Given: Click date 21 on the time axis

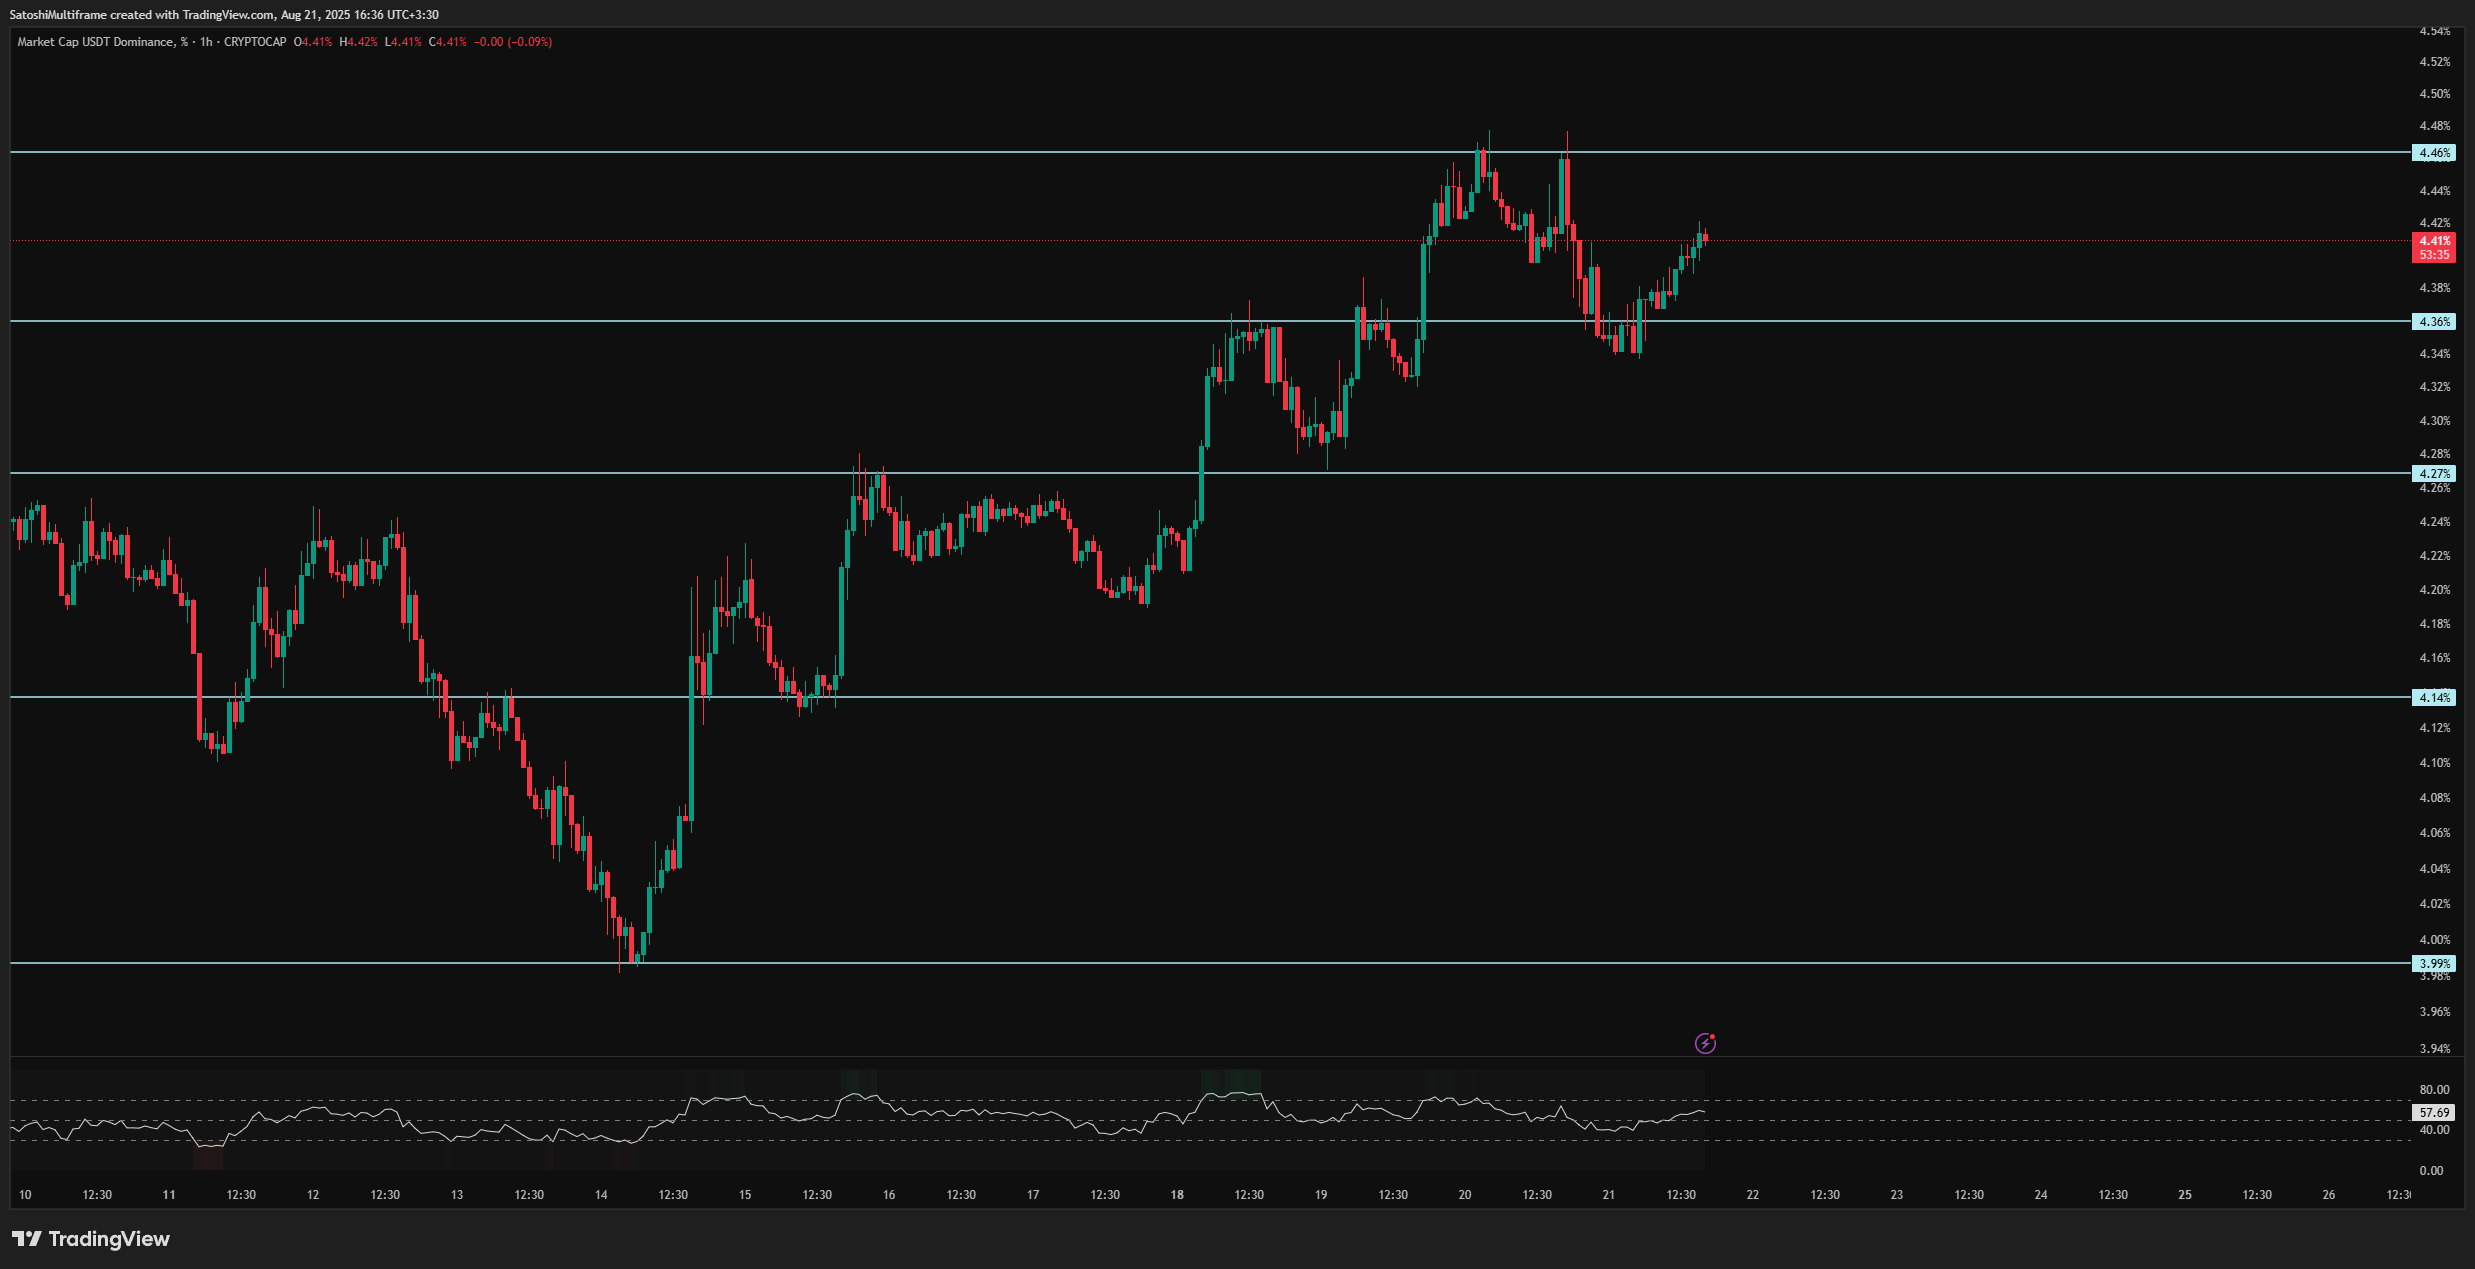Looking at the screenshot, I should pyautogui.click(x=1609, y=1195).
